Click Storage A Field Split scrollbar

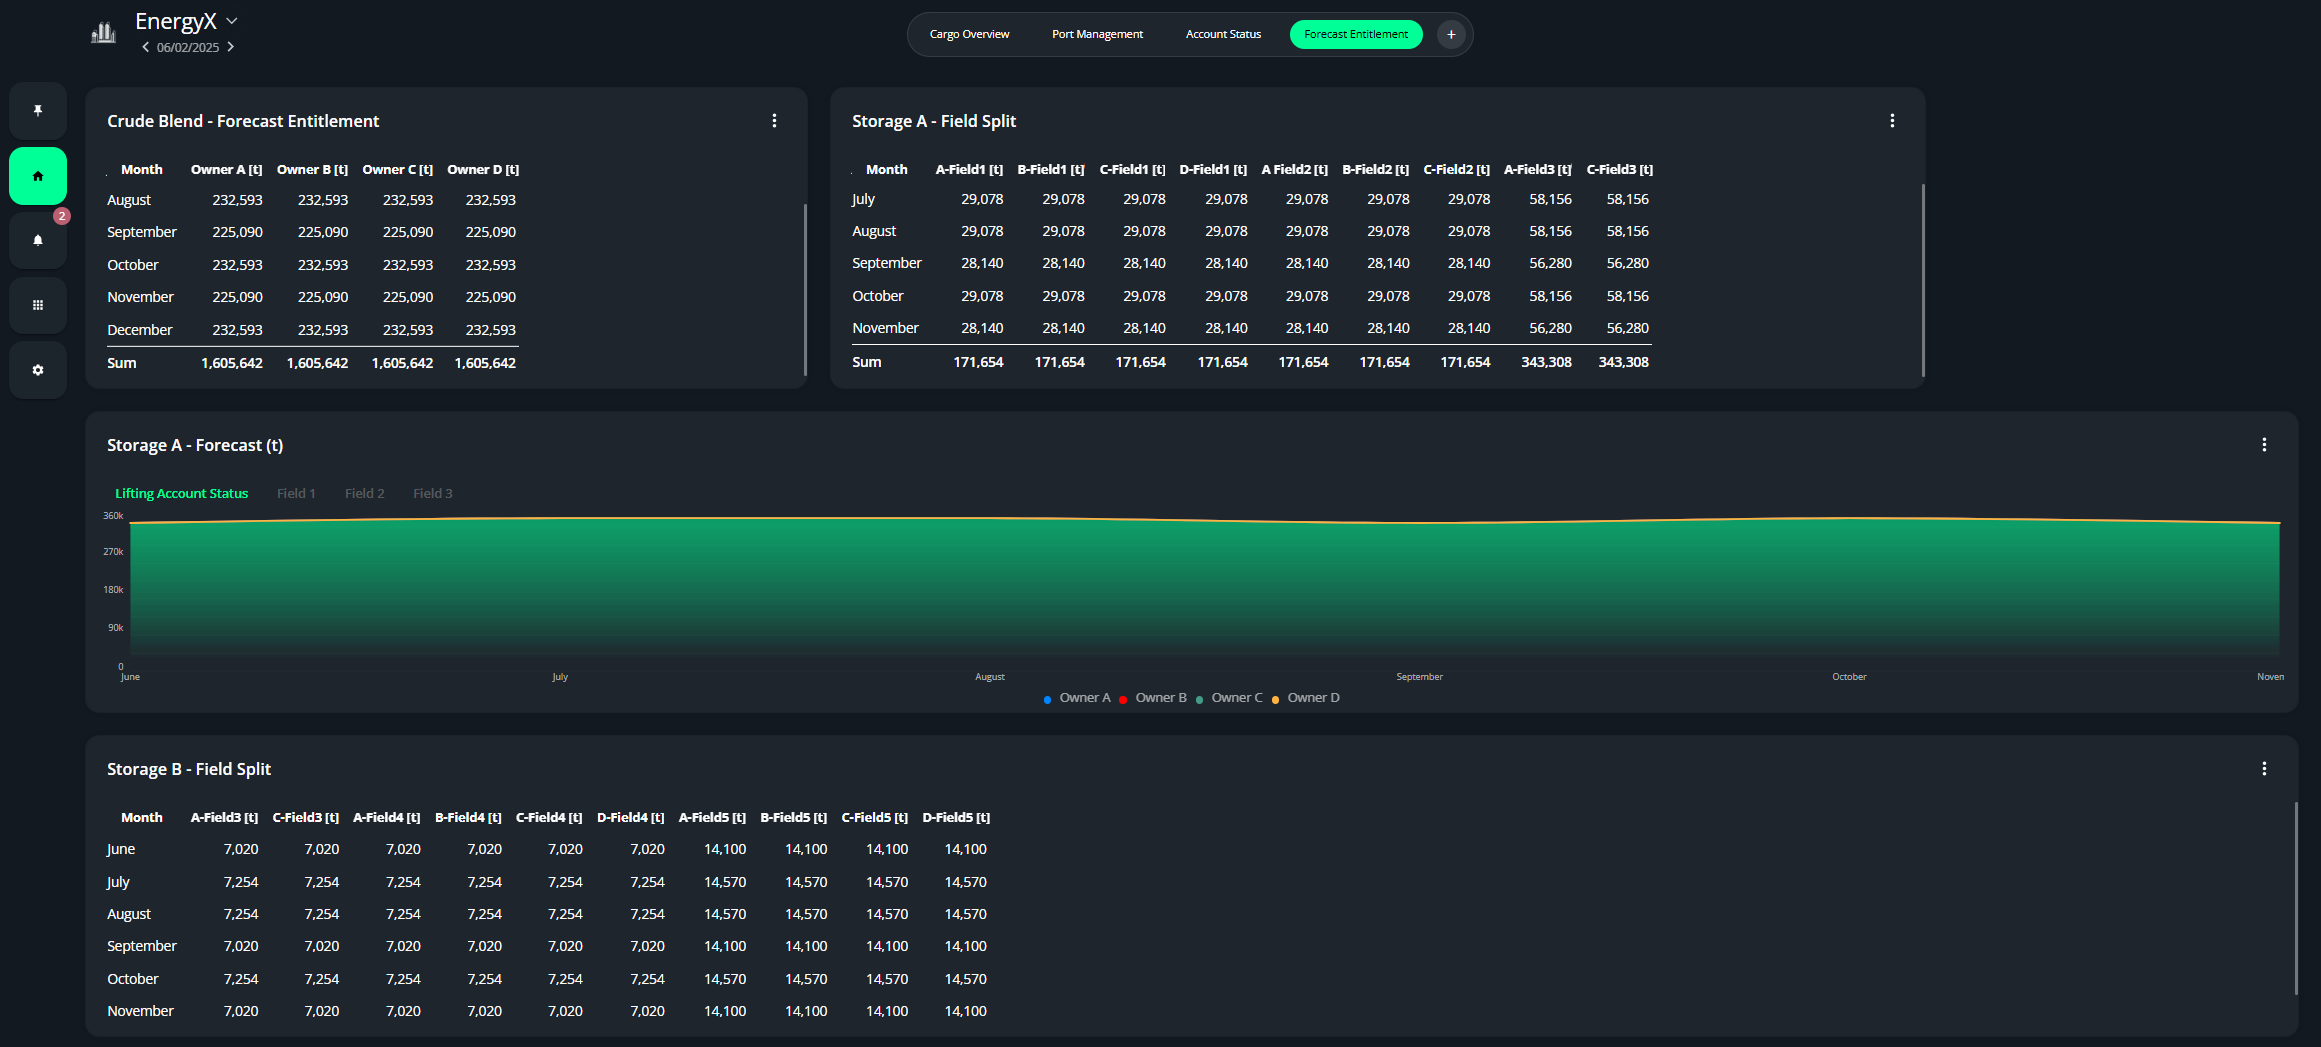click(x=1923, y=280)
